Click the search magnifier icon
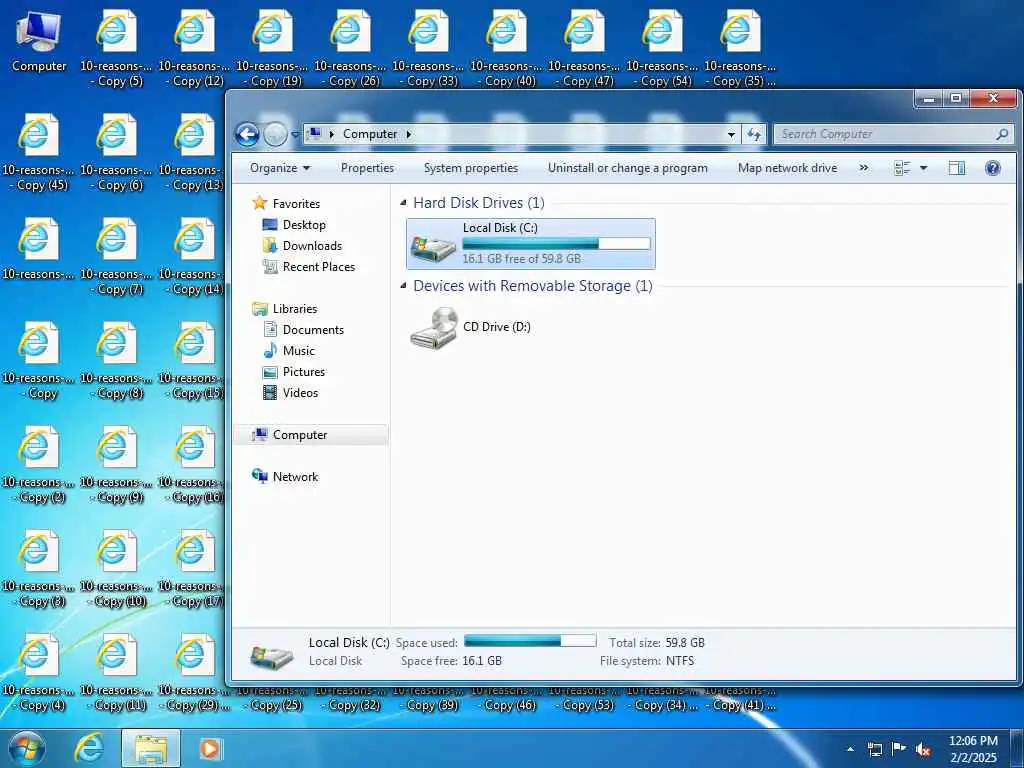The image size is (1024, 768). [1002, 135]
